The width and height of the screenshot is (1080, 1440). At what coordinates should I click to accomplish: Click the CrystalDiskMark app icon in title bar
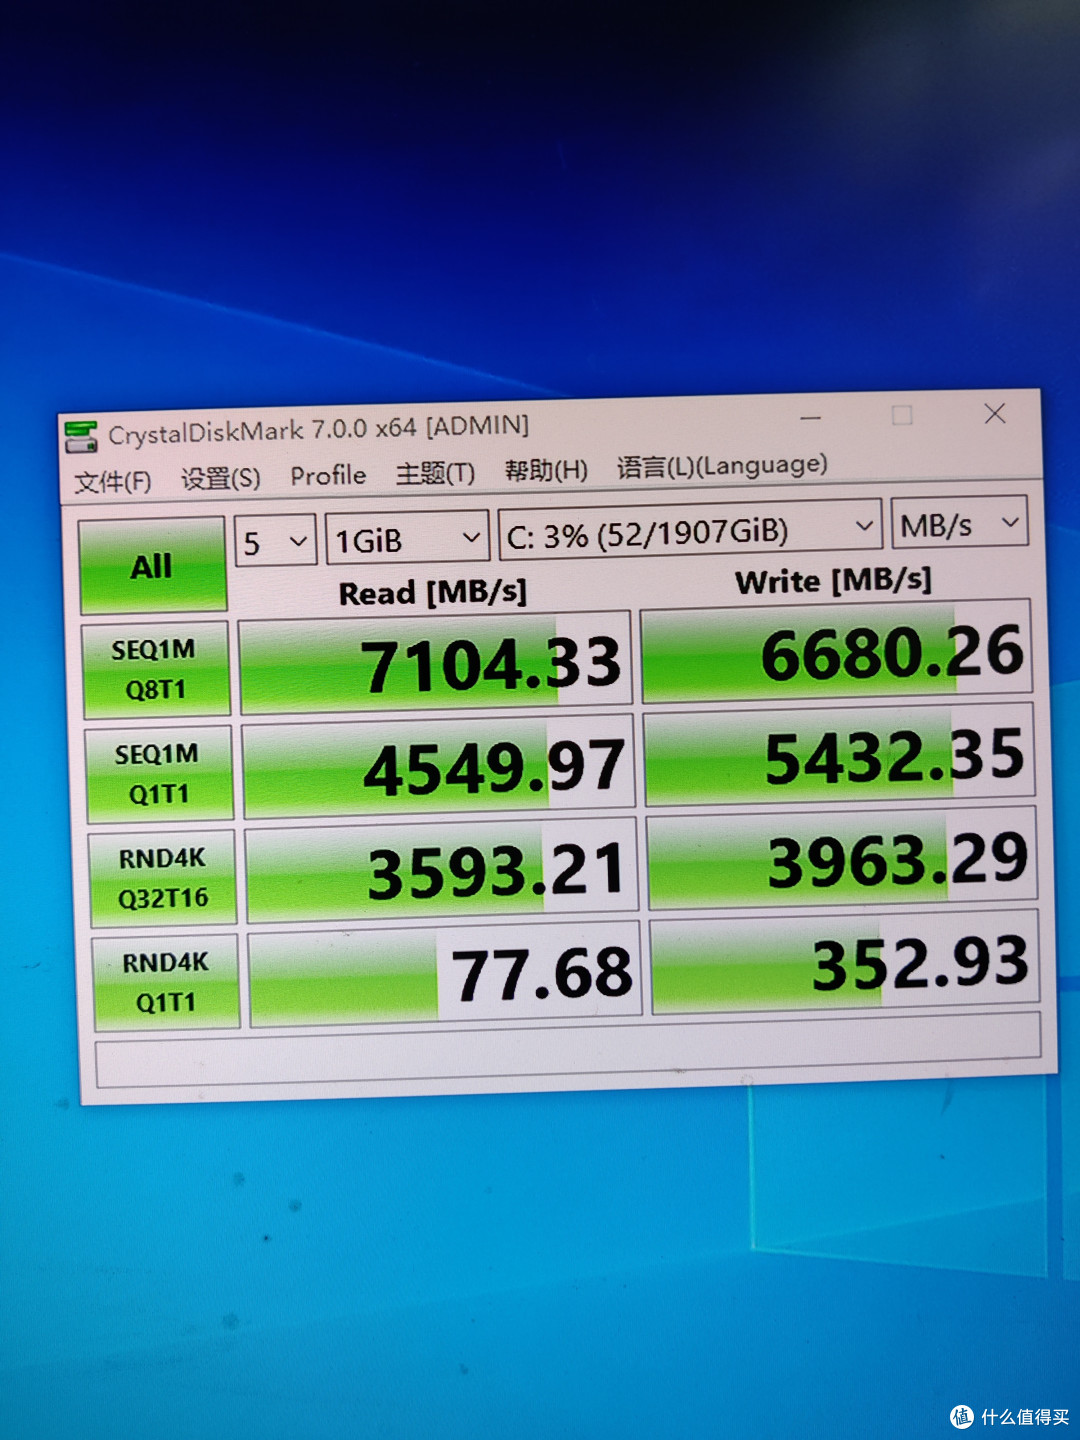click(81, 437)
